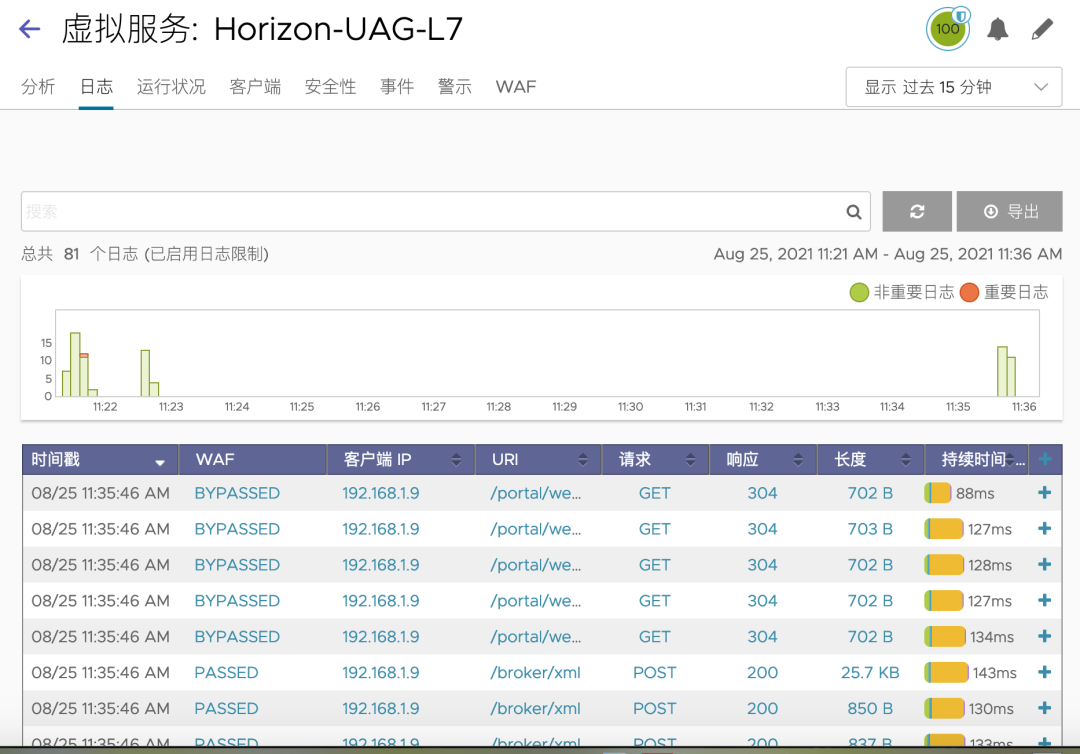This screenshot has height=754, width=1080.
Task: Export logs with 导出 button
Action: click(1010, 211)
